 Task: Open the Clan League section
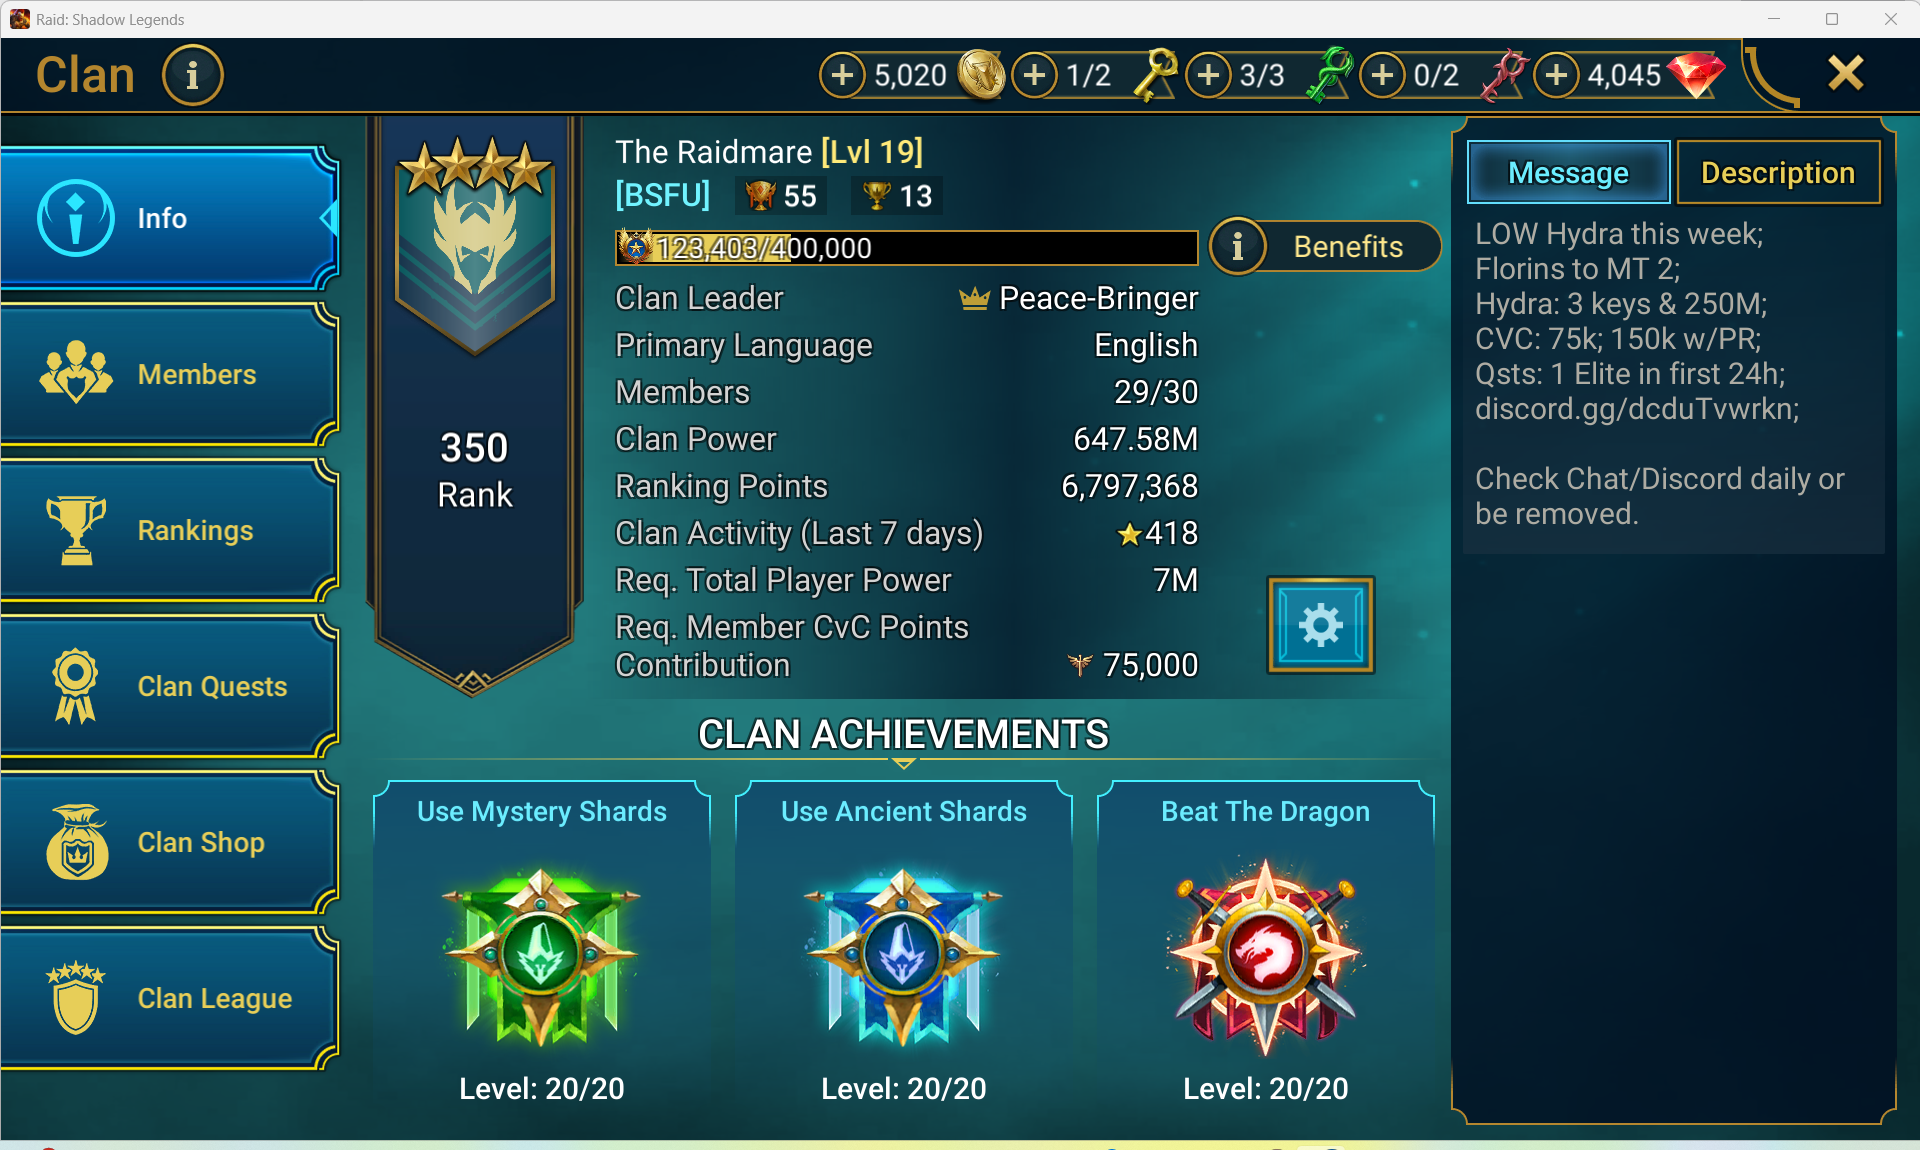click(168, 998)
